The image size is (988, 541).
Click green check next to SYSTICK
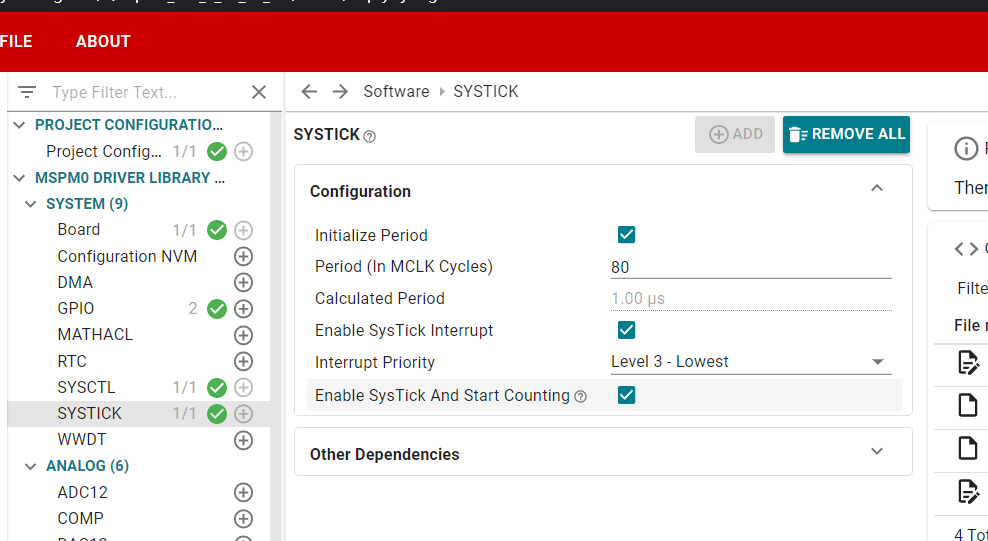point(217,414)
